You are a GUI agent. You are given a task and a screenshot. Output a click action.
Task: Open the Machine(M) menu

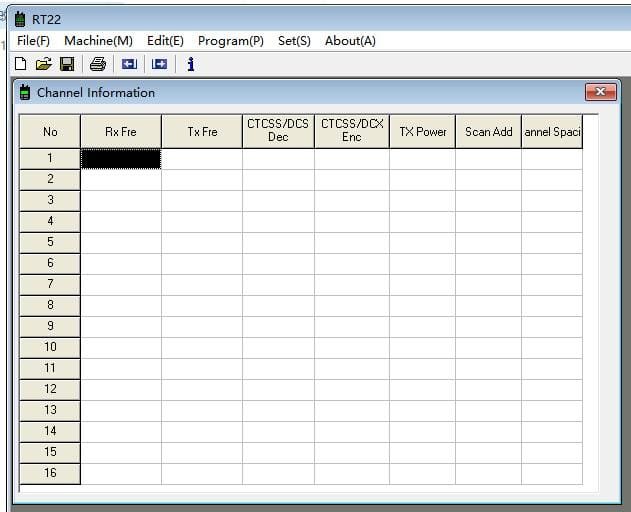(98, 41)
